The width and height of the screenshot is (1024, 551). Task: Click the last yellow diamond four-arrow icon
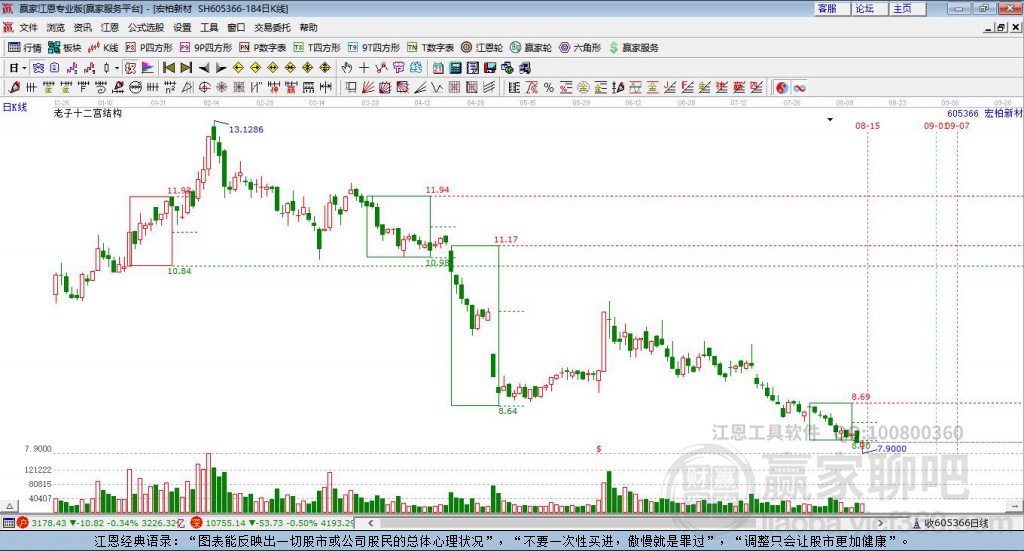click(325, 68)
